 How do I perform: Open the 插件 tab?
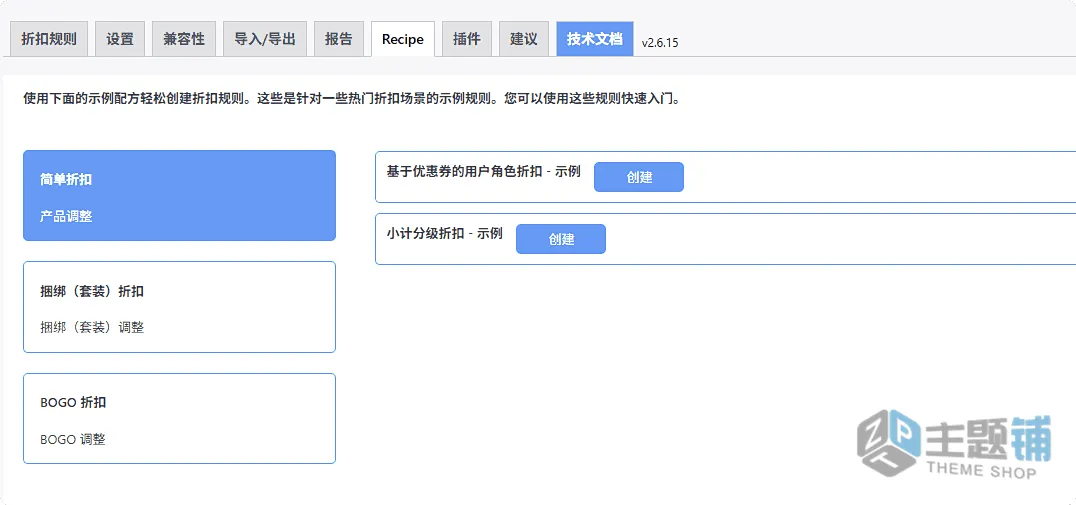coord(467,38)
